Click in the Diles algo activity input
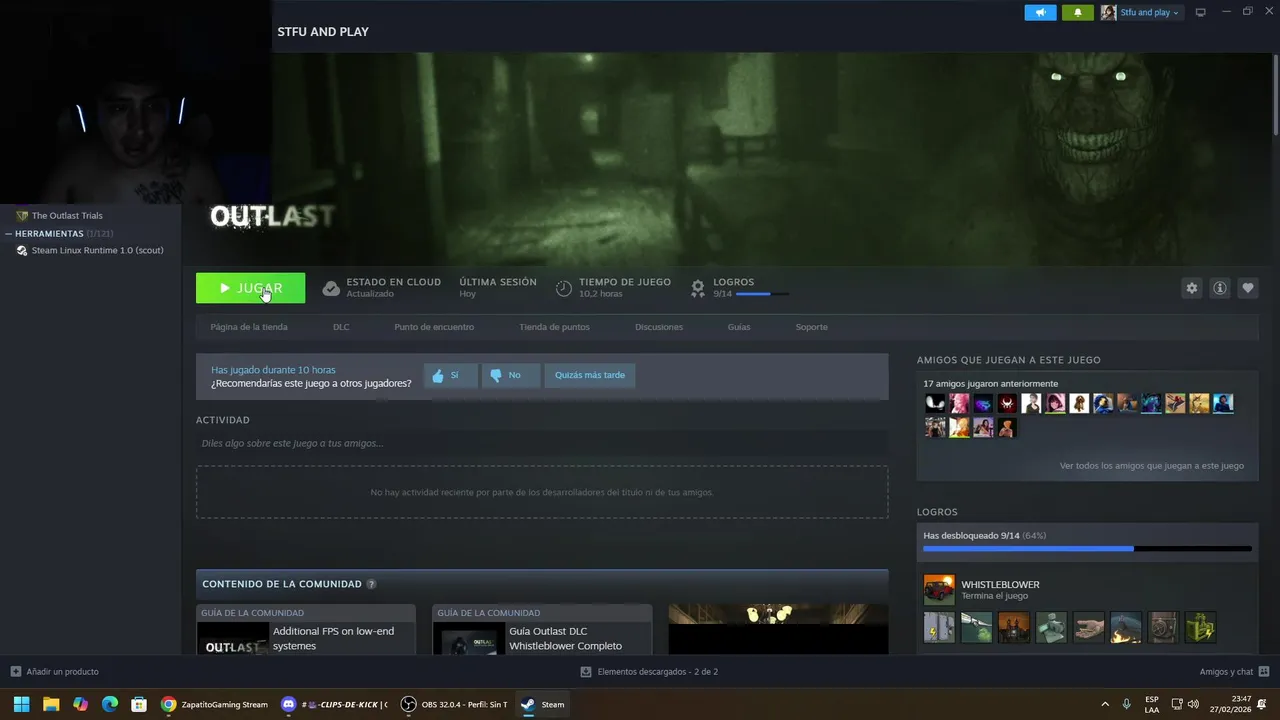Viewport: 1280px width, 720px height. 542,443
